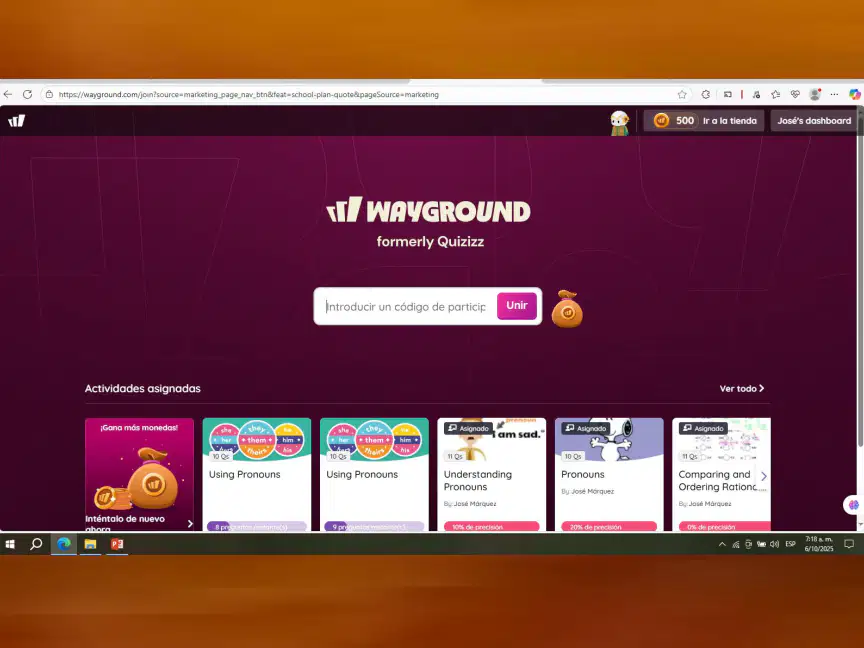
Task: Go back with the browser back arrow
Action: click(x=8, y=94)
